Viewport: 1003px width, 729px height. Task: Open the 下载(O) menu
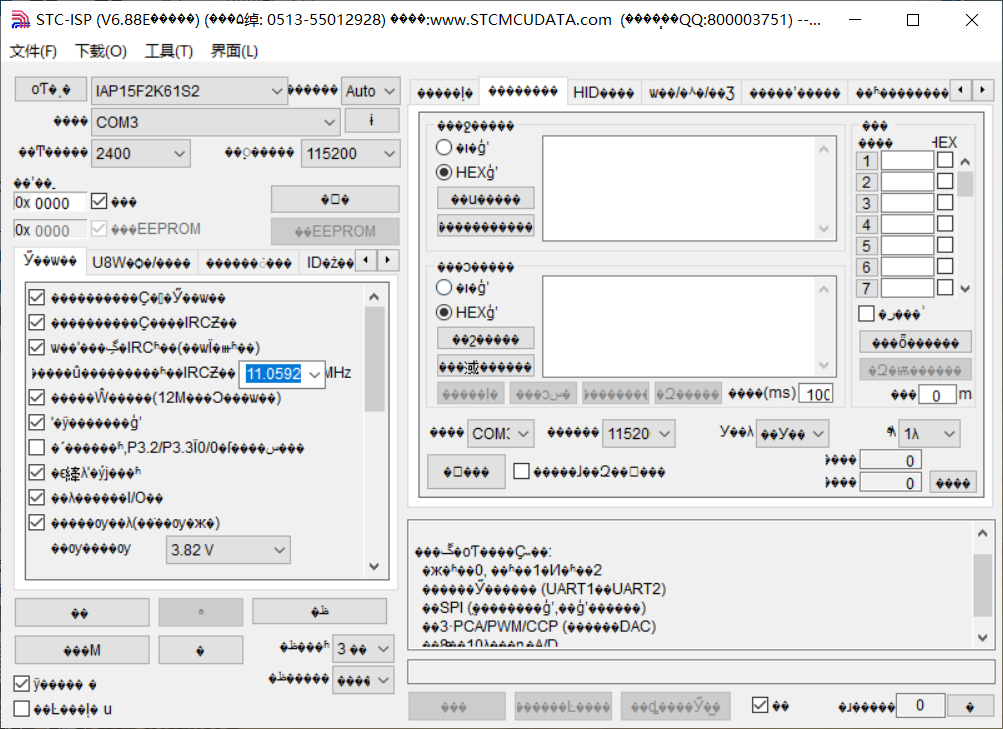point(101,51)
